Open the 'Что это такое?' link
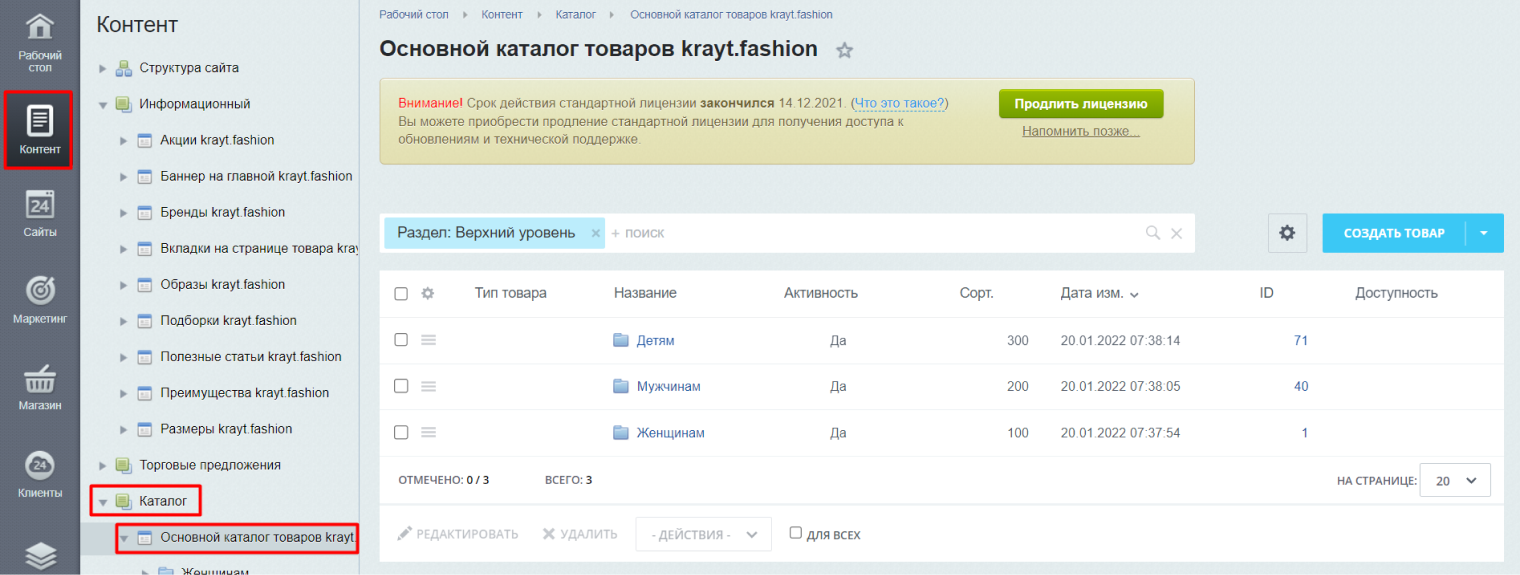Viewport: 1520px width, 575px height. [x=899, y=103]
